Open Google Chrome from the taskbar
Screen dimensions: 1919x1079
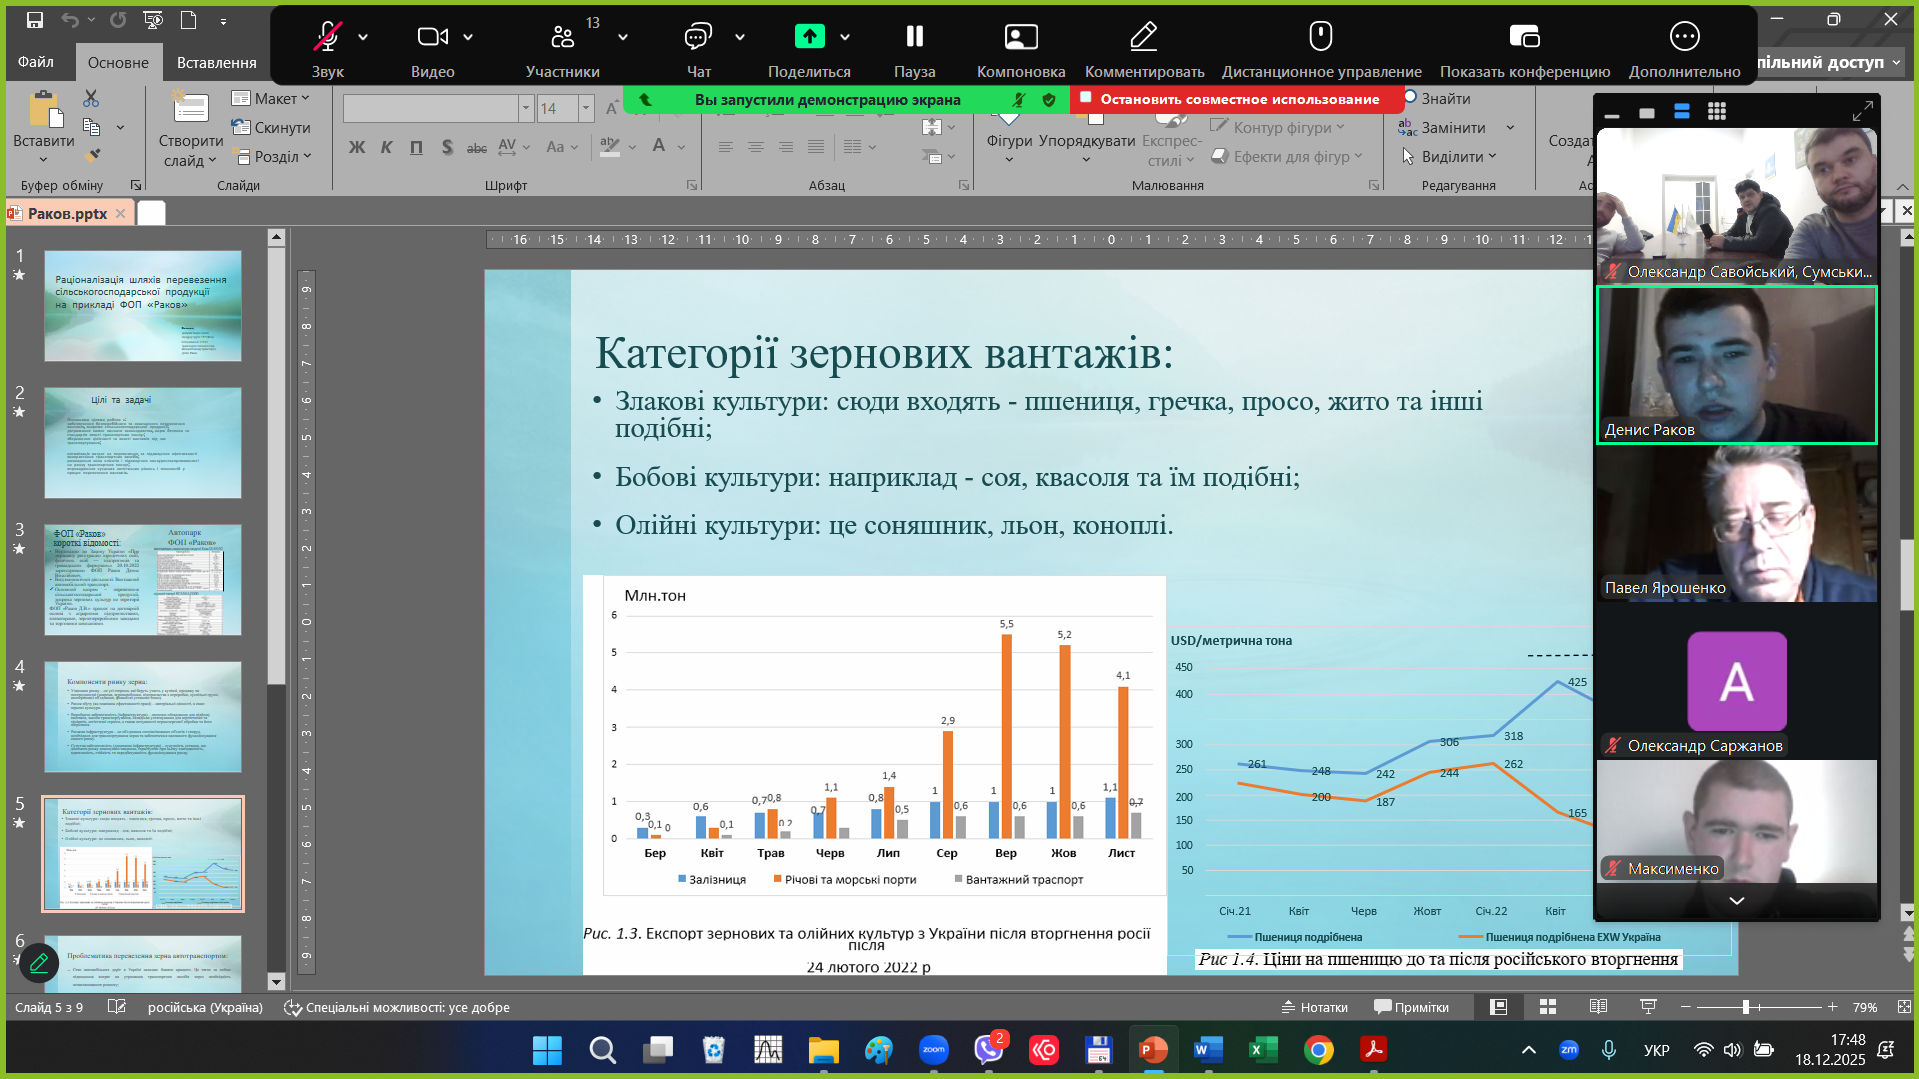tap(1318, 1050)
